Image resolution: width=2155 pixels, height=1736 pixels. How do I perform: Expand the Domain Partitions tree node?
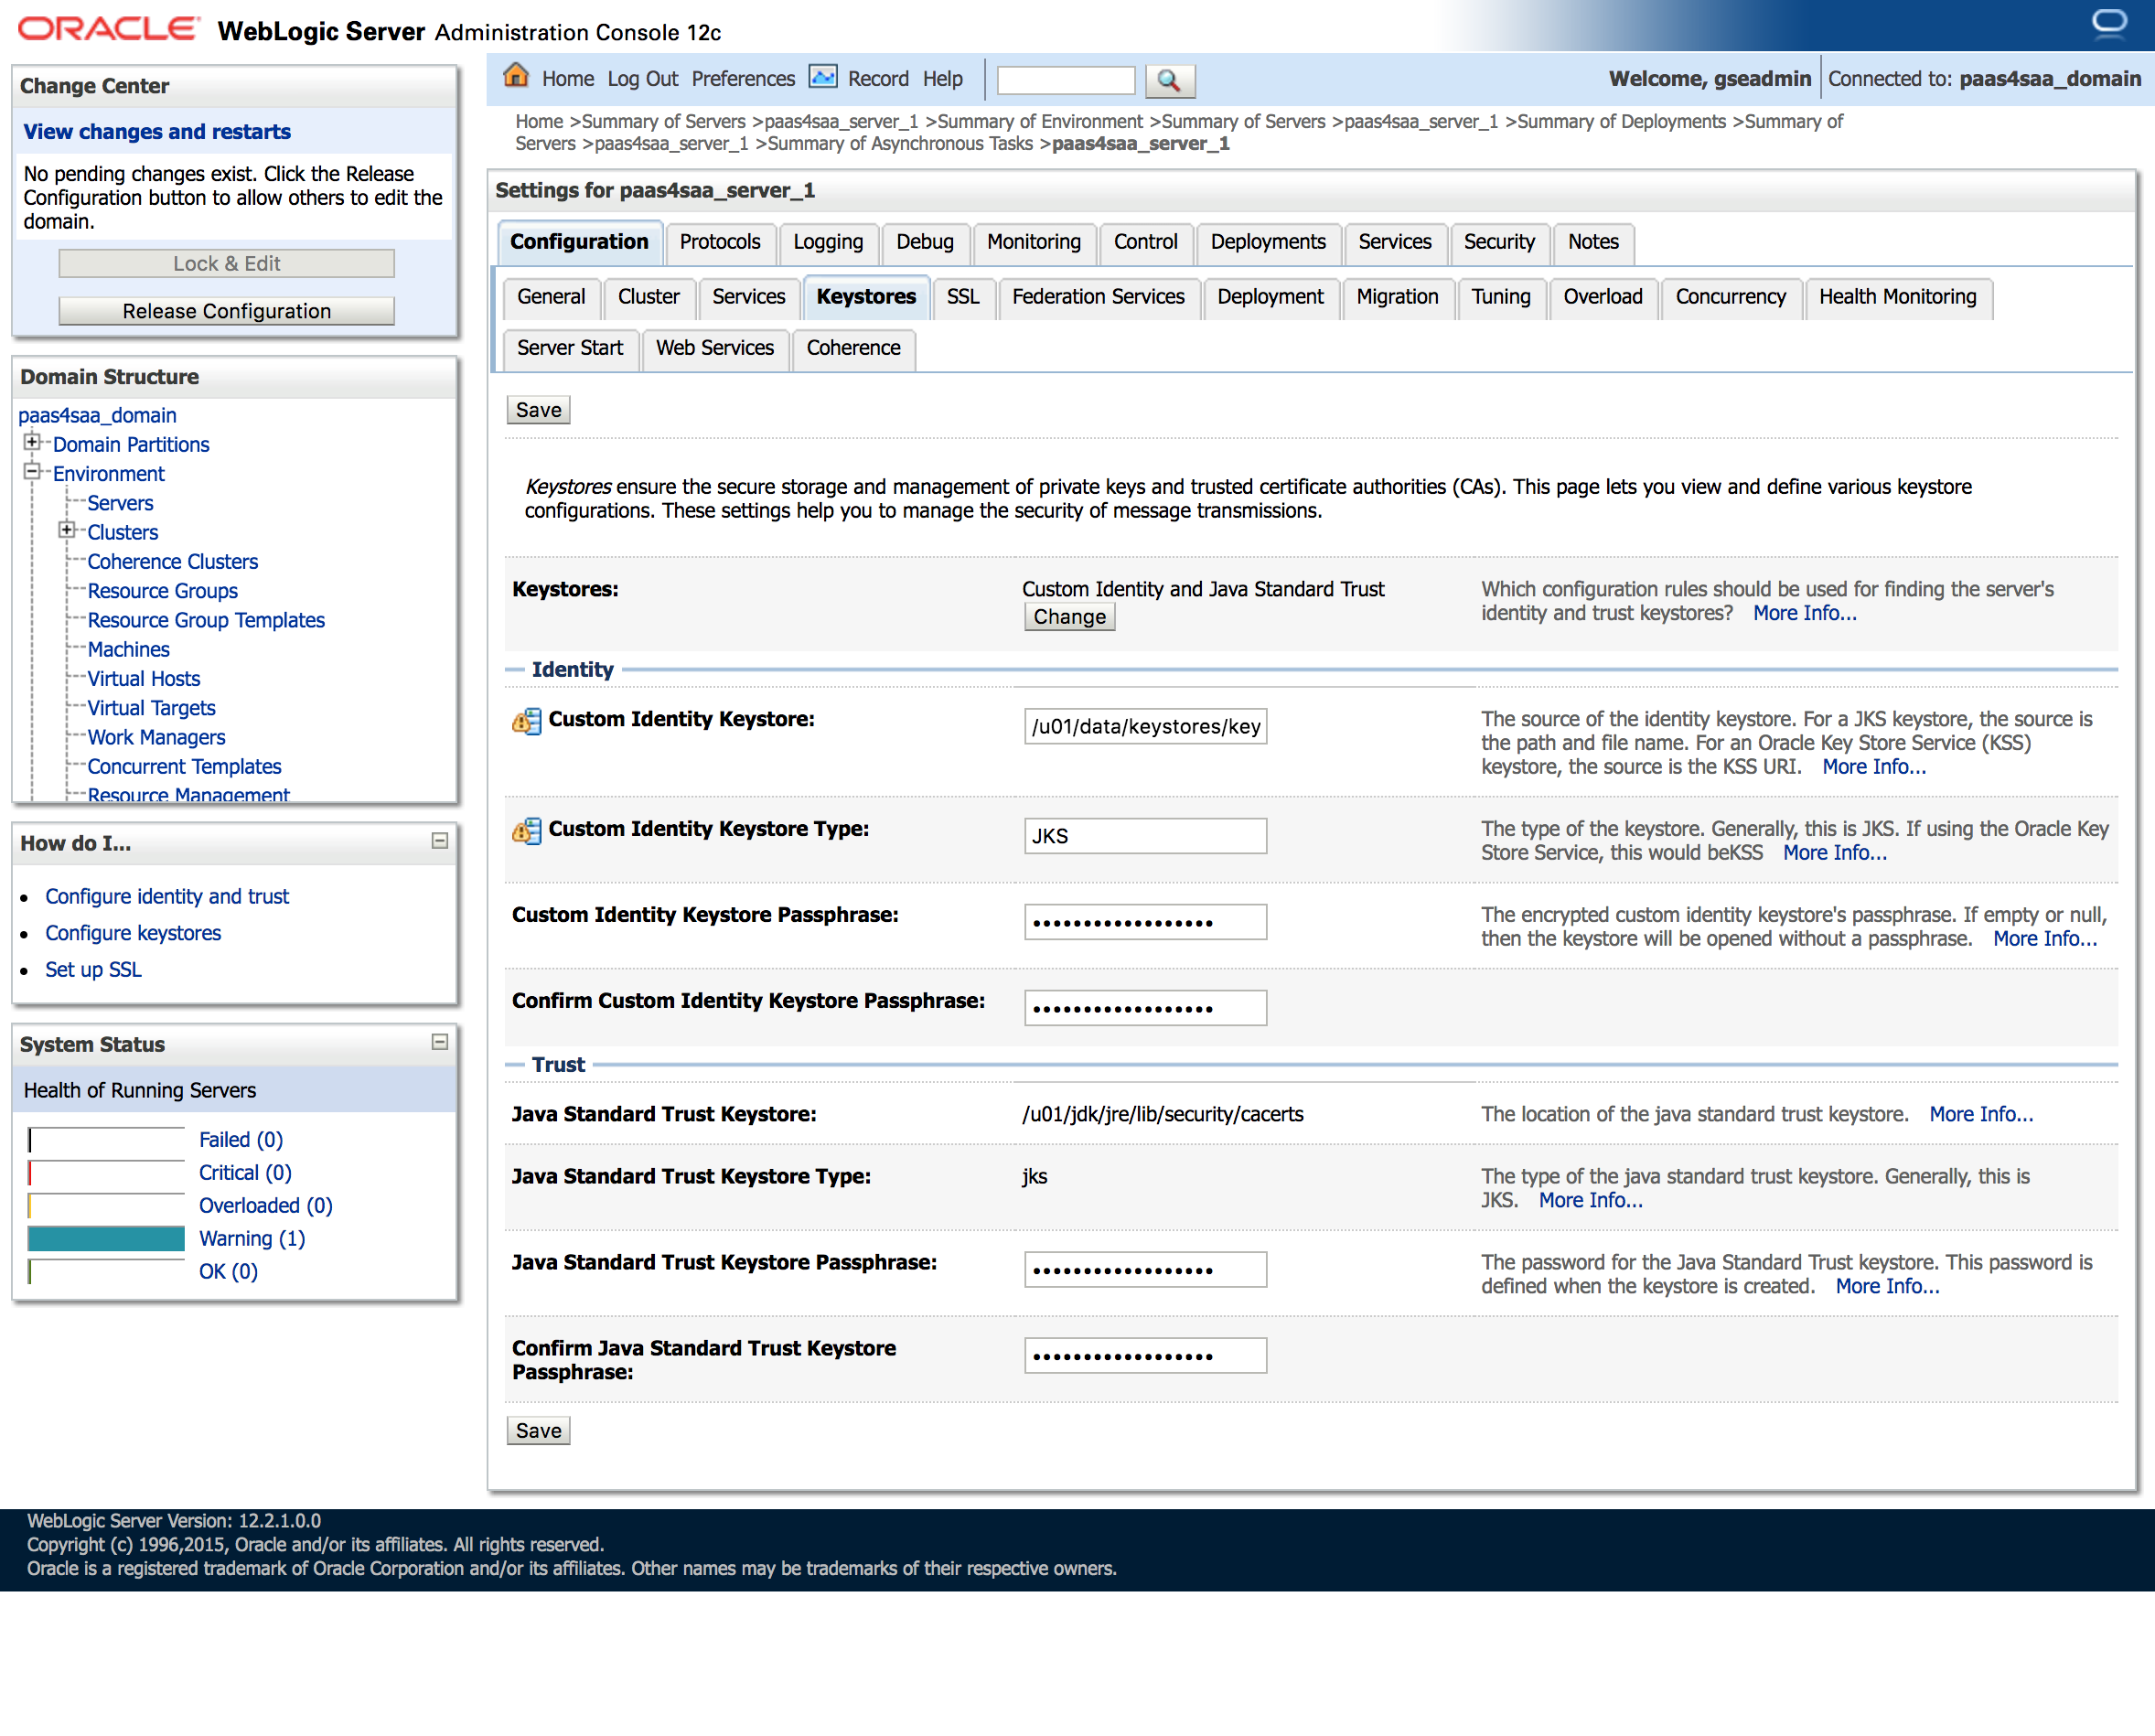(32, 442)
